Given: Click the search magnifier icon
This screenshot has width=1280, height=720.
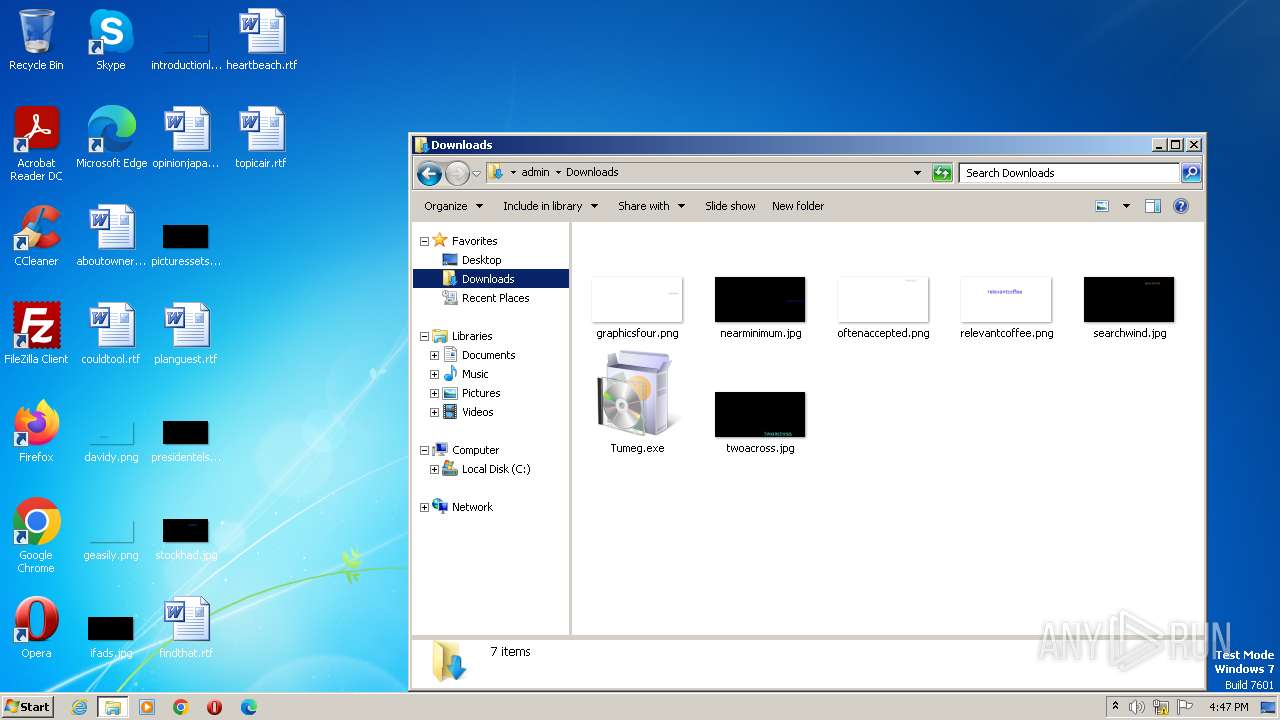Looking at the screenshot, I should tap(1191, 173).
